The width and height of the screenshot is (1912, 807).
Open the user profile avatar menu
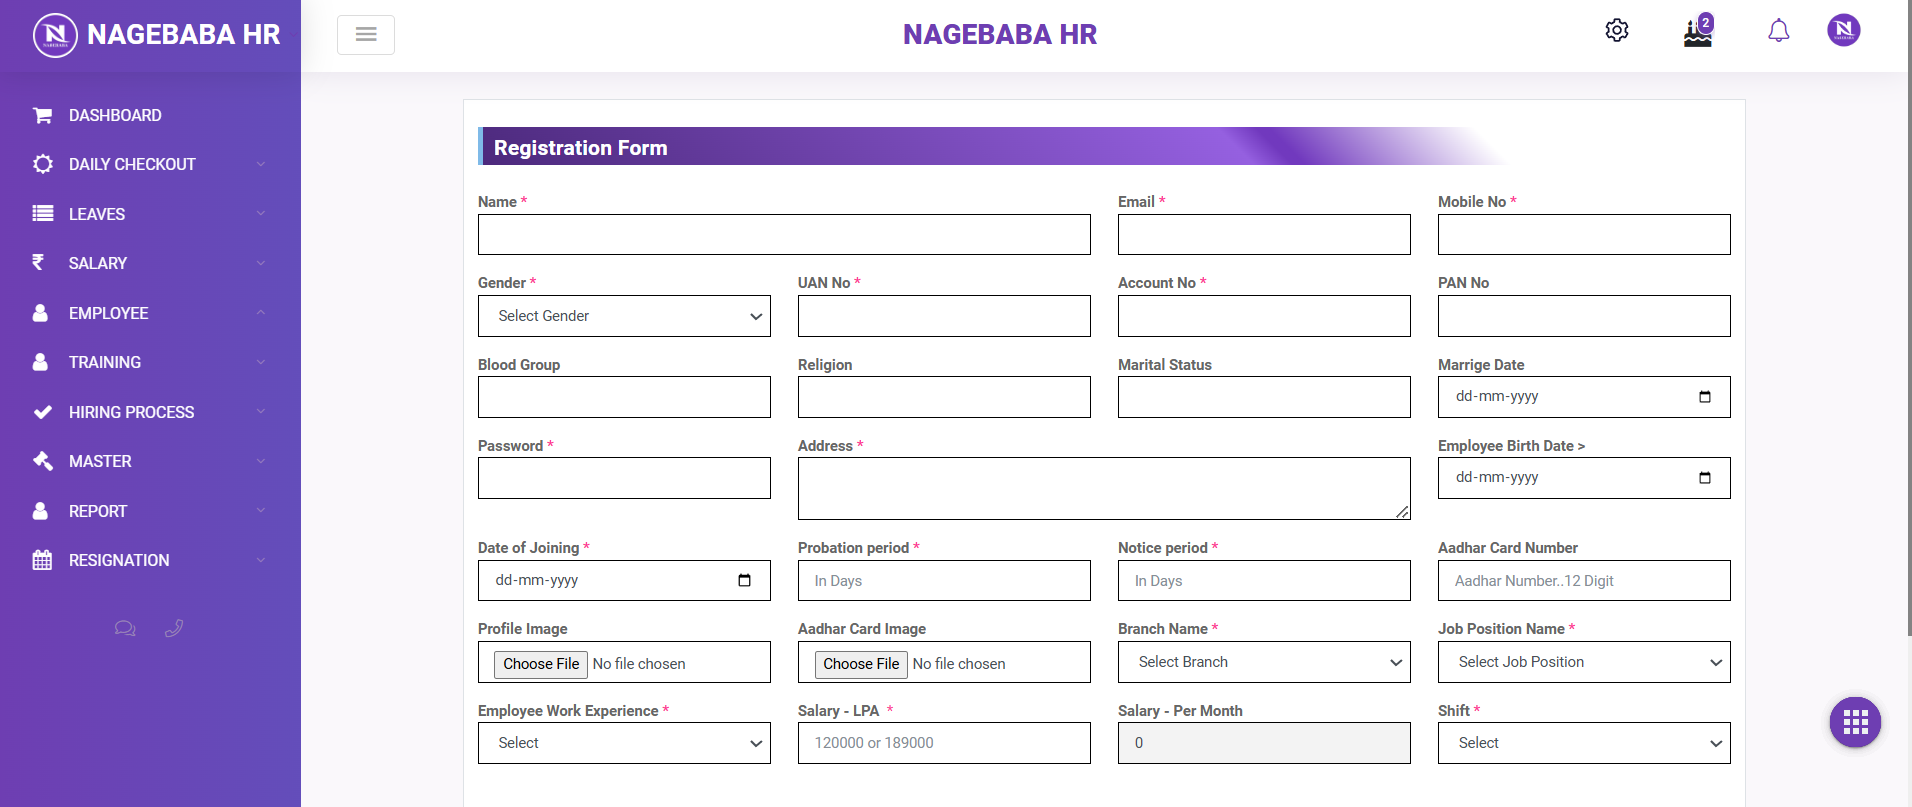(1843, 31)
